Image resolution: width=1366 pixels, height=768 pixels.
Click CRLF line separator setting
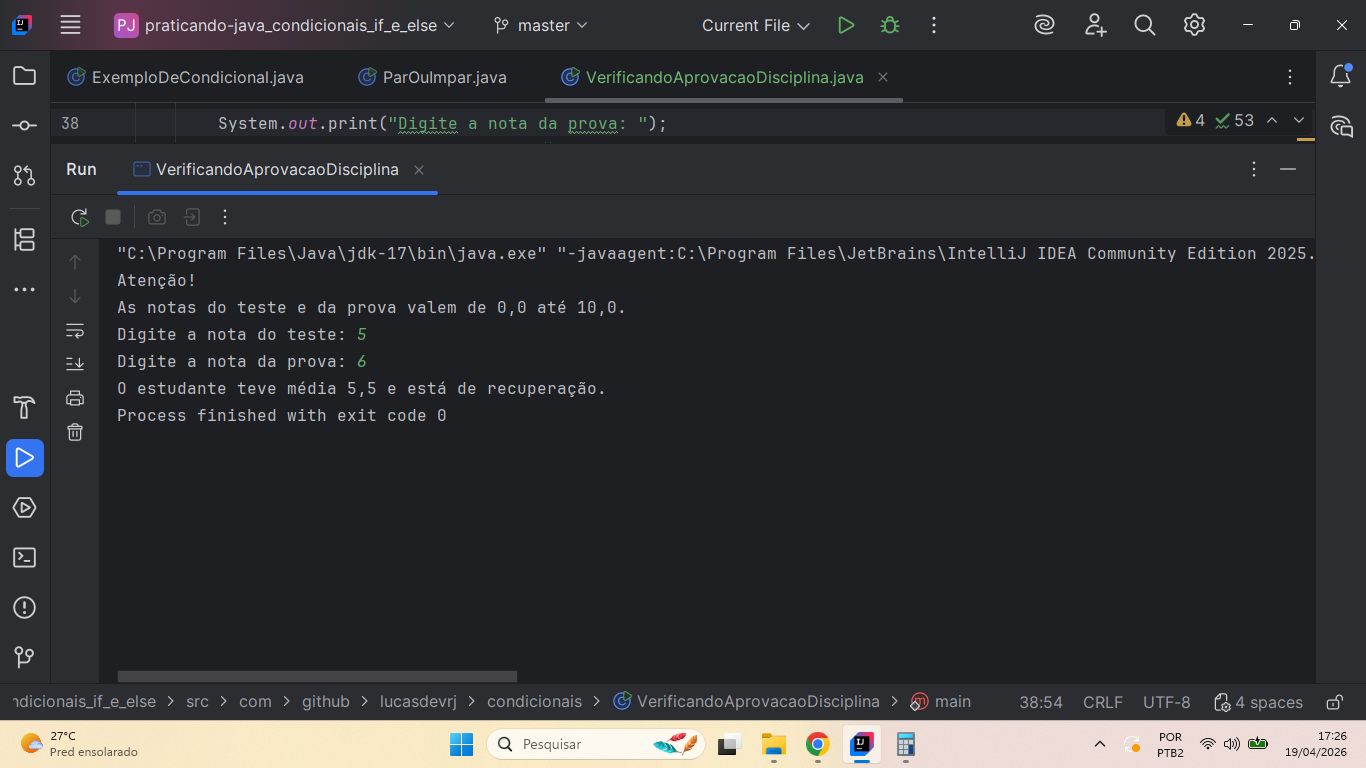click(1102, 702)
